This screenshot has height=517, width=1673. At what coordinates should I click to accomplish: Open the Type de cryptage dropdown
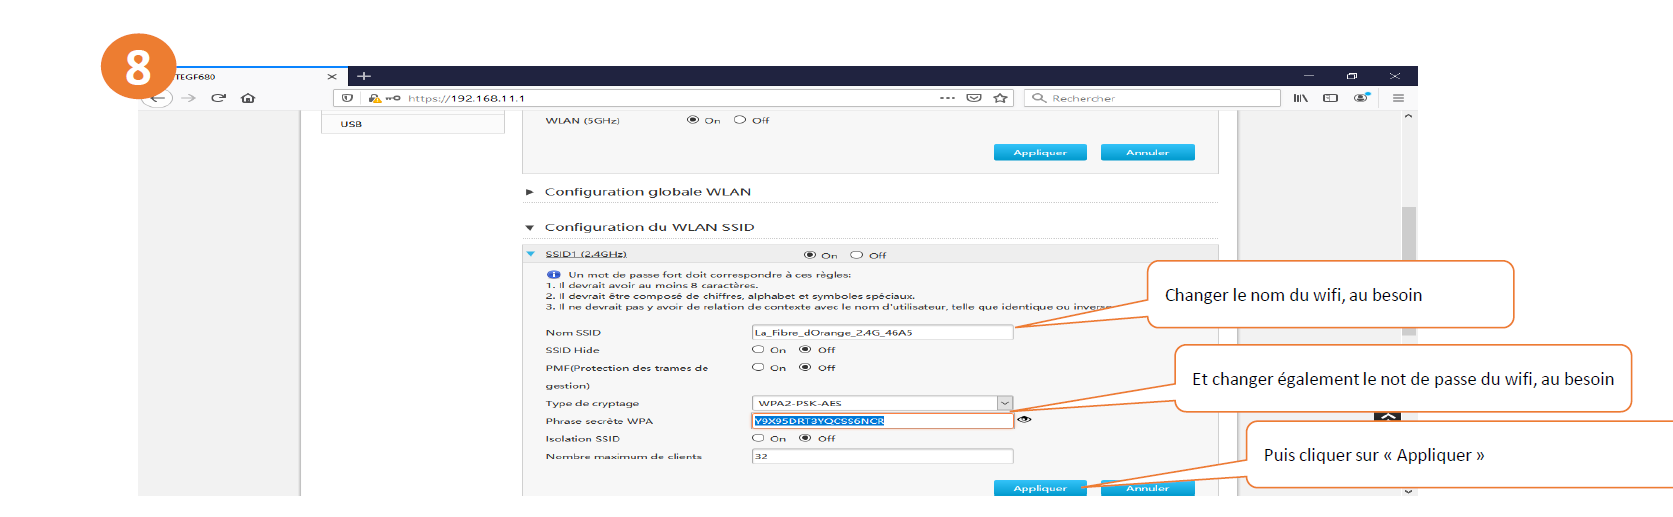tap(1004, 403)
